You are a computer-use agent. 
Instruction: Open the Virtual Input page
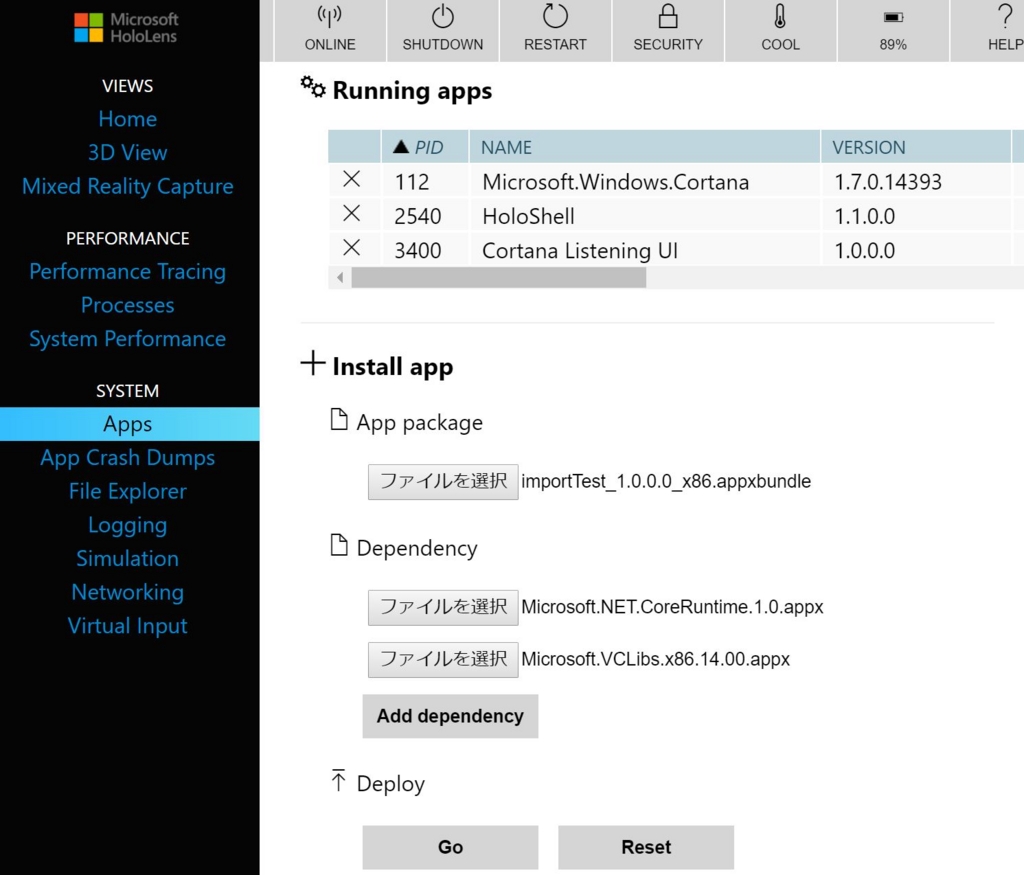(128, 626)
